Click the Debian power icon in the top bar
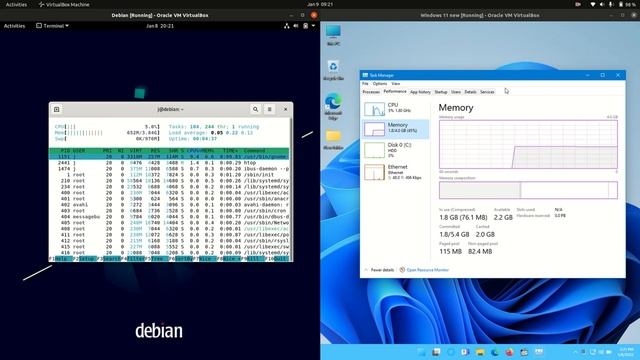Image resolution: width=640 pixels, height=360 pixels. click(x=305, y=26)
